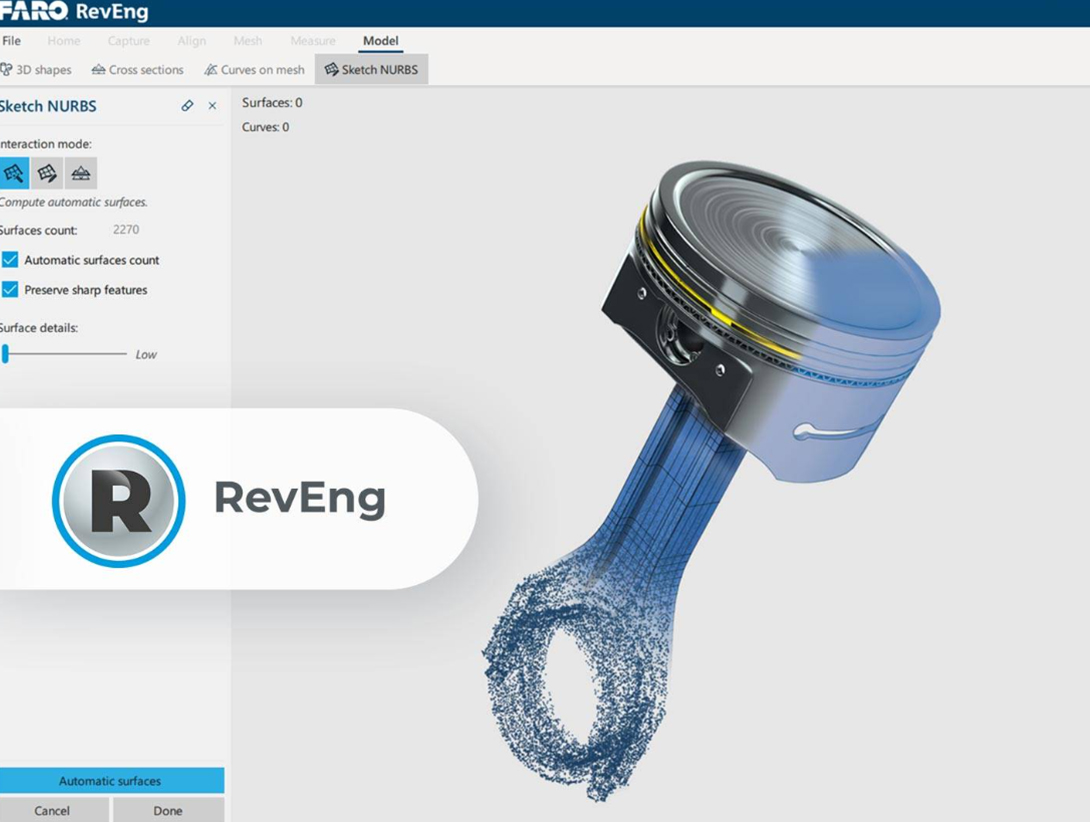
Task: Click the round RevEng logo badge
Action: coord(118,500)
